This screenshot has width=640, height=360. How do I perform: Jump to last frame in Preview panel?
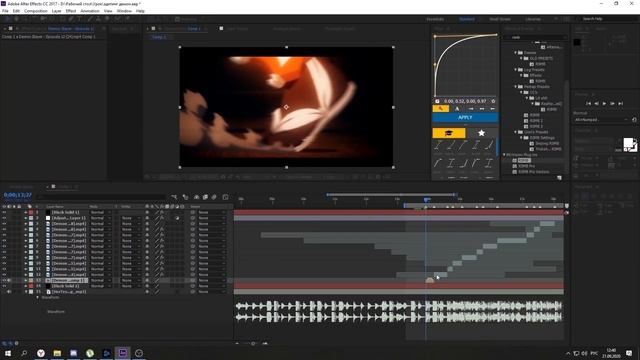point(620,104)
